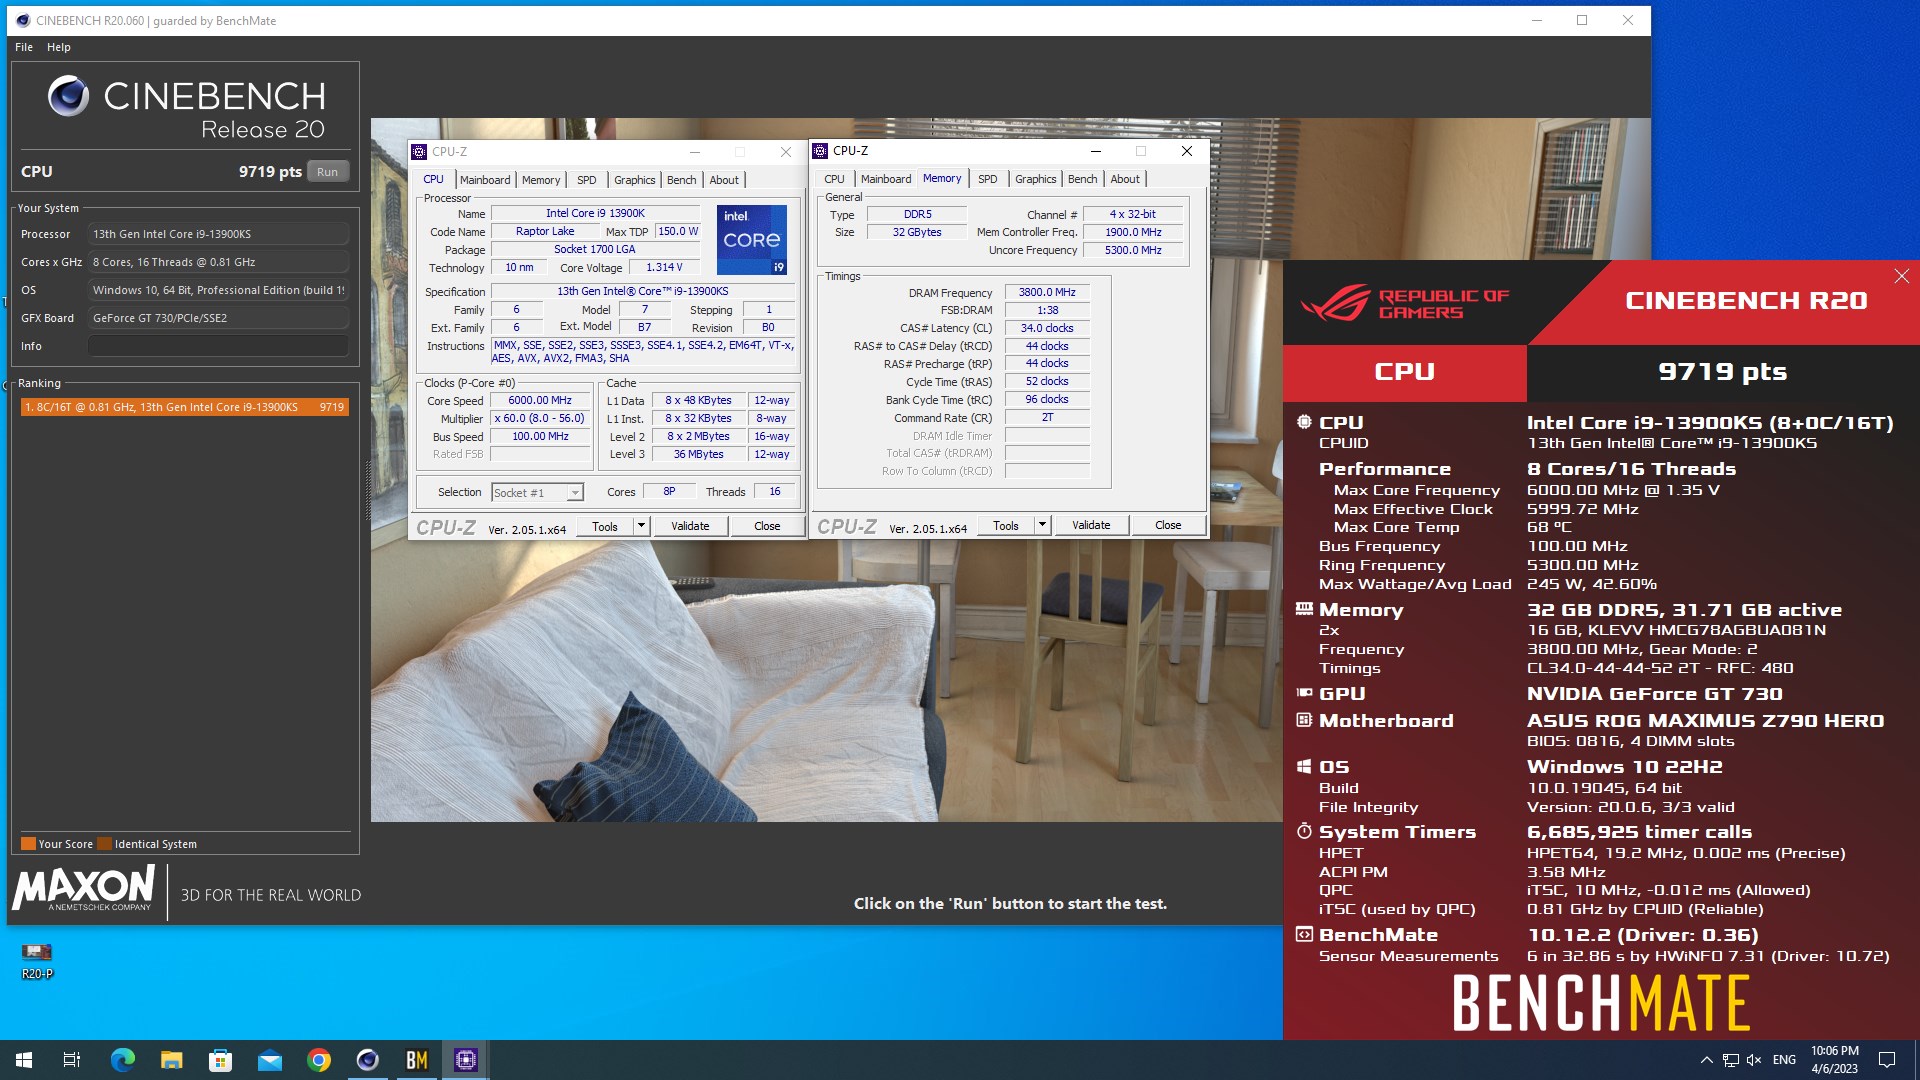The height and width of the screenshot is (1080, 1920).
Task: Select the 13900KS ranking entry row
Action: tap(185, 407)
